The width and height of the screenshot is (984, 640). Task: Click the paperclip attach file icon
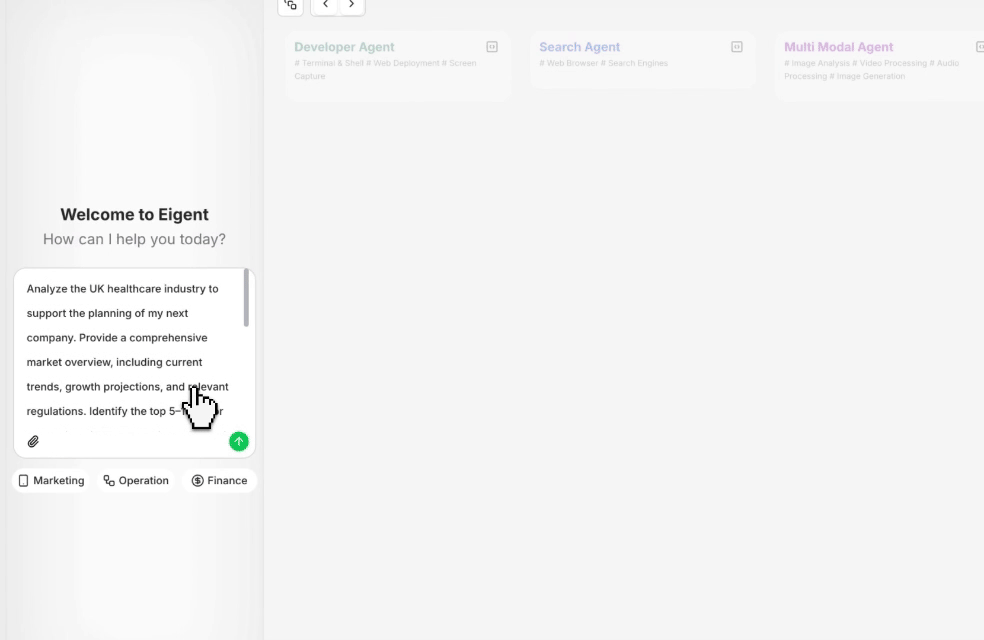(33, 442)
